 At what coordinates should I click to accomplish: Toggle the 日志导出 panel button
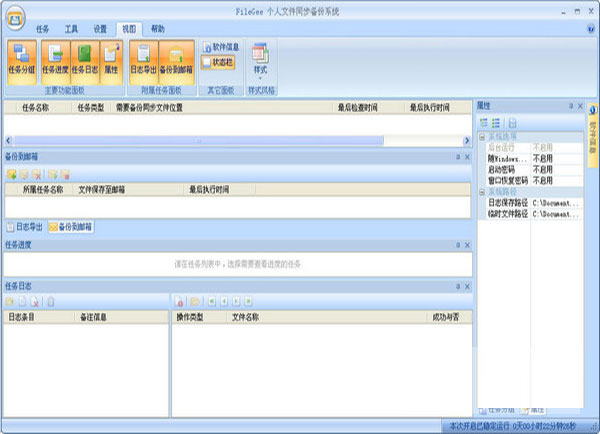coord(143,62)
